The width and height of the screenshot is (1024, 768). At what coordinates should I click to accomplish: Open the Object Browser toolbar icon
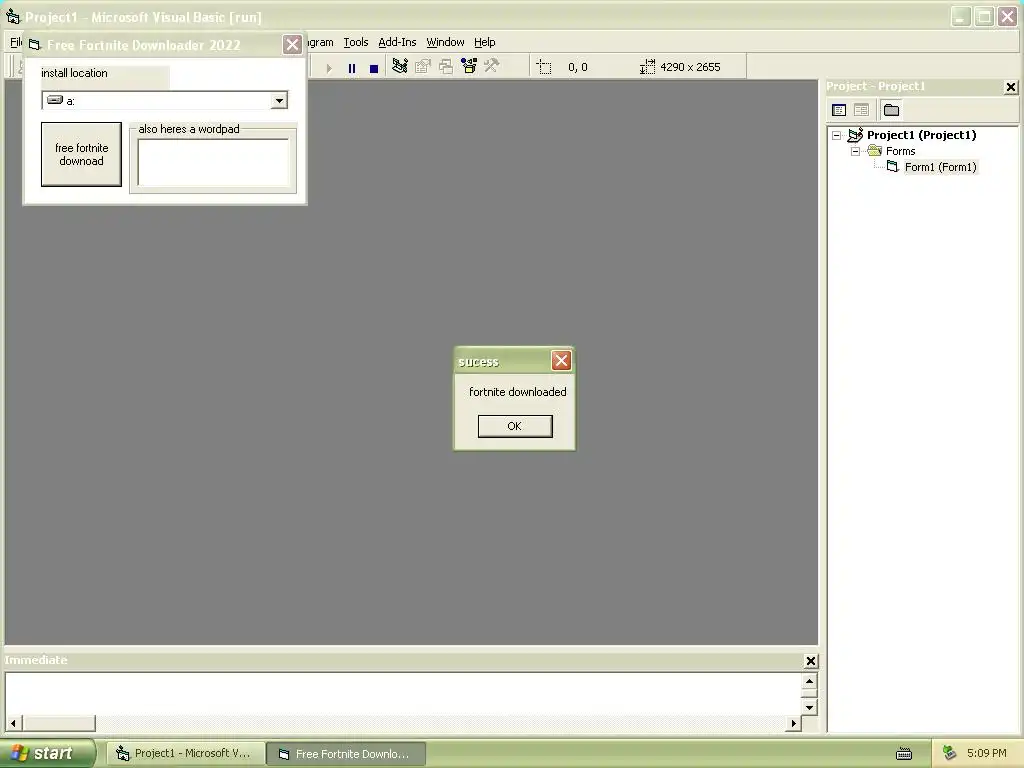[x=469, y=66]
